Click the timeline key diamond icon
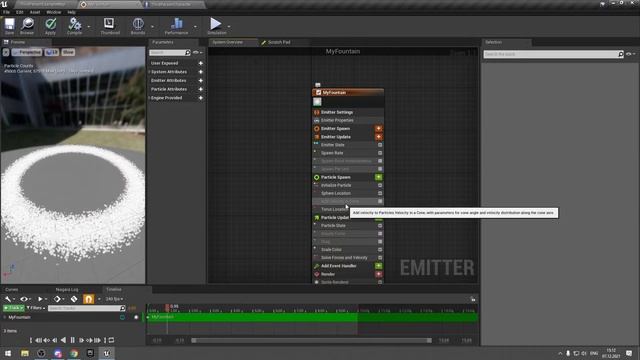This screenshot has width=640, height=360. 57,299
